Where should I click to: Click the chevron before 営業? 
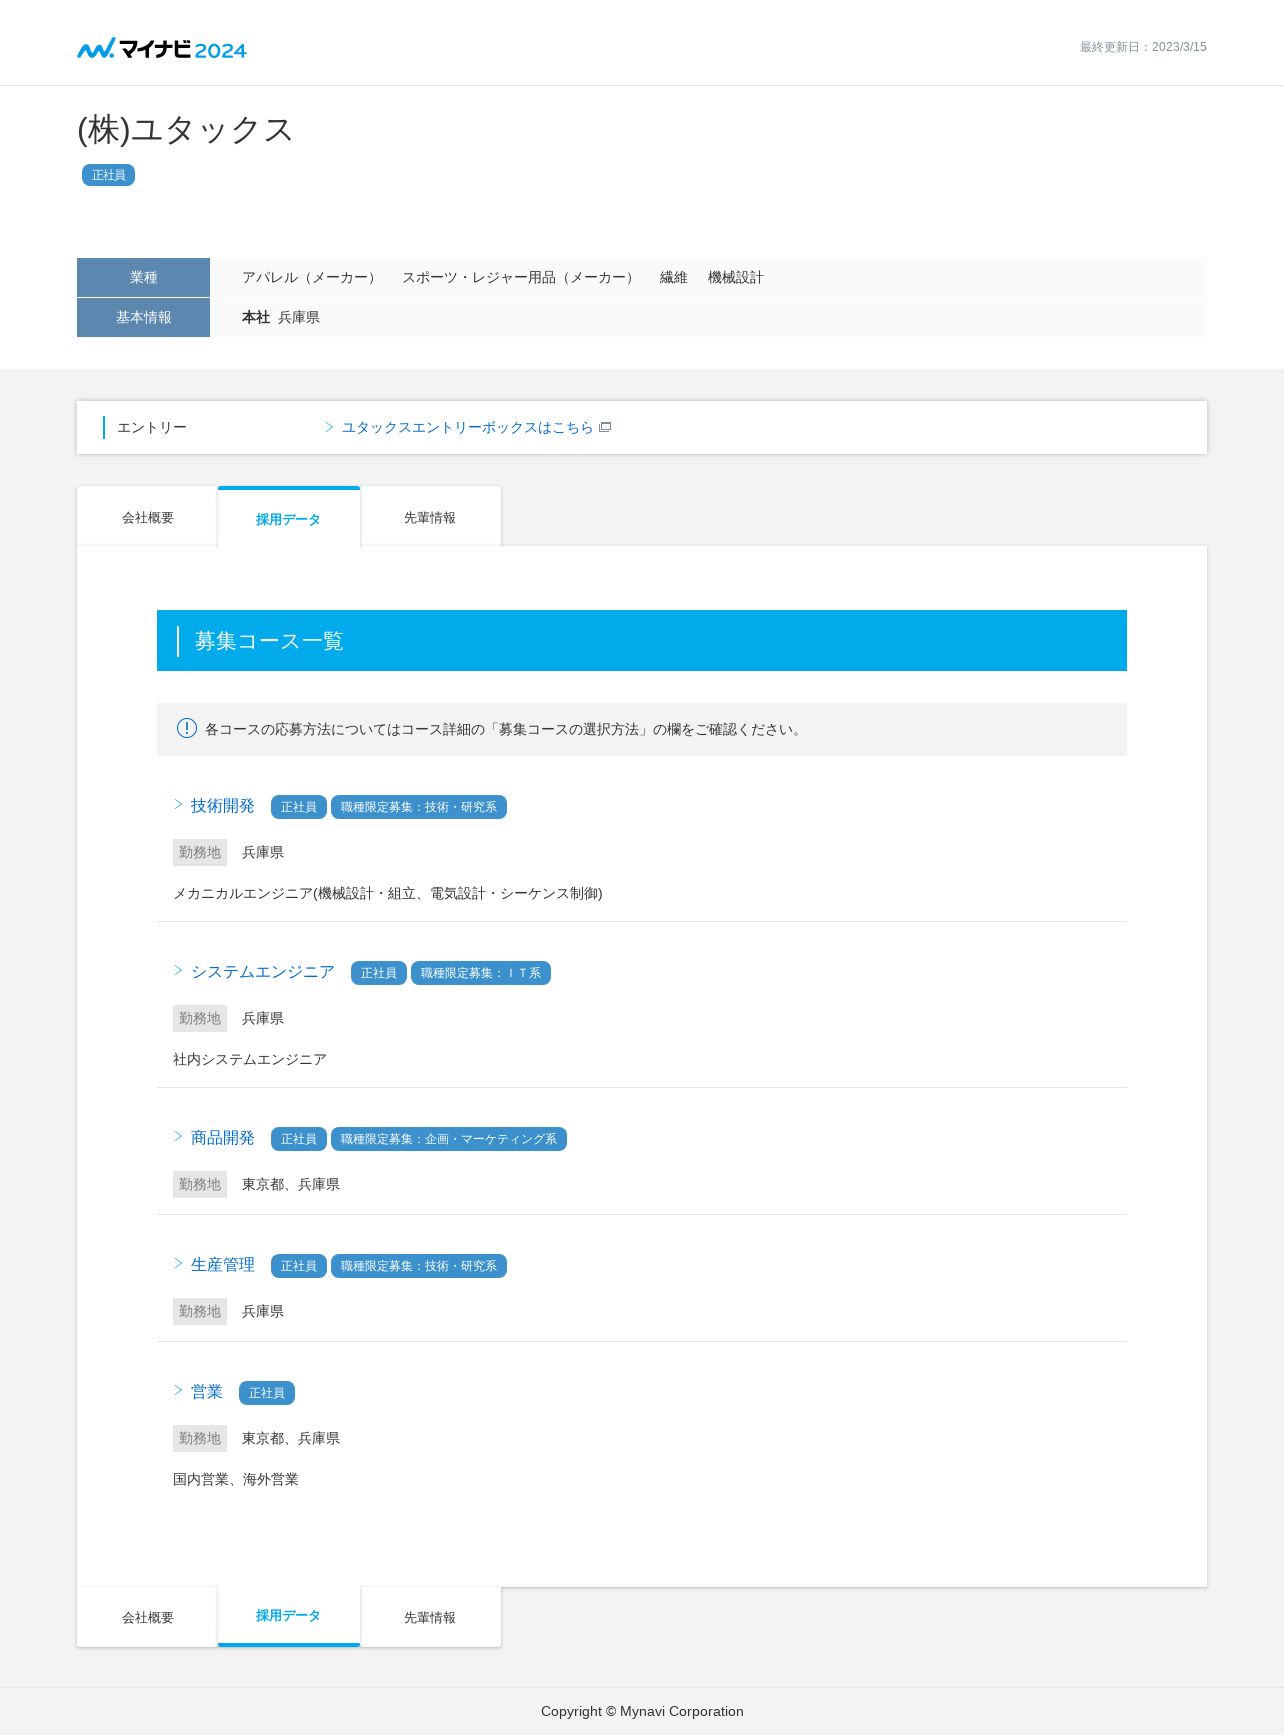(x=179, y=1390)
